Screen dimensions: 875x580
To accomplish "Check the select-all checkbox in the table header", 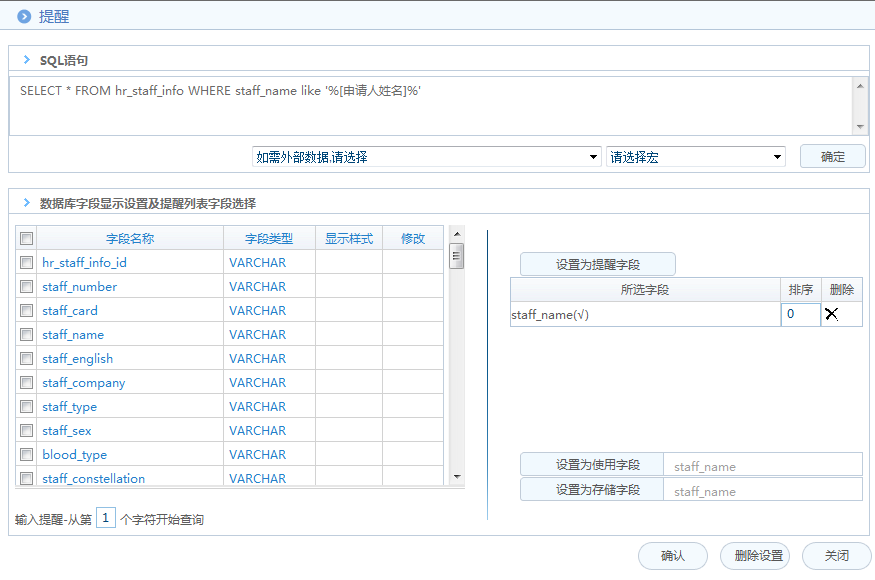I will 26,238.
